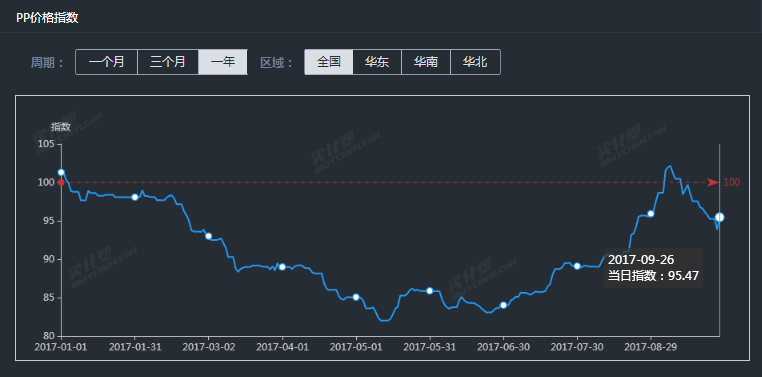
Task: Switch region to 全国
Action: (329, 62)
